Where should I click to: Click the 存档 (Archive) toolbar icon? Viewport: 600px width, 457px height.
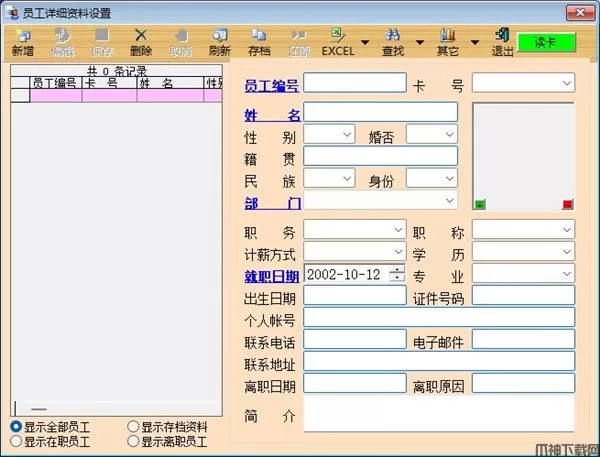258,37
